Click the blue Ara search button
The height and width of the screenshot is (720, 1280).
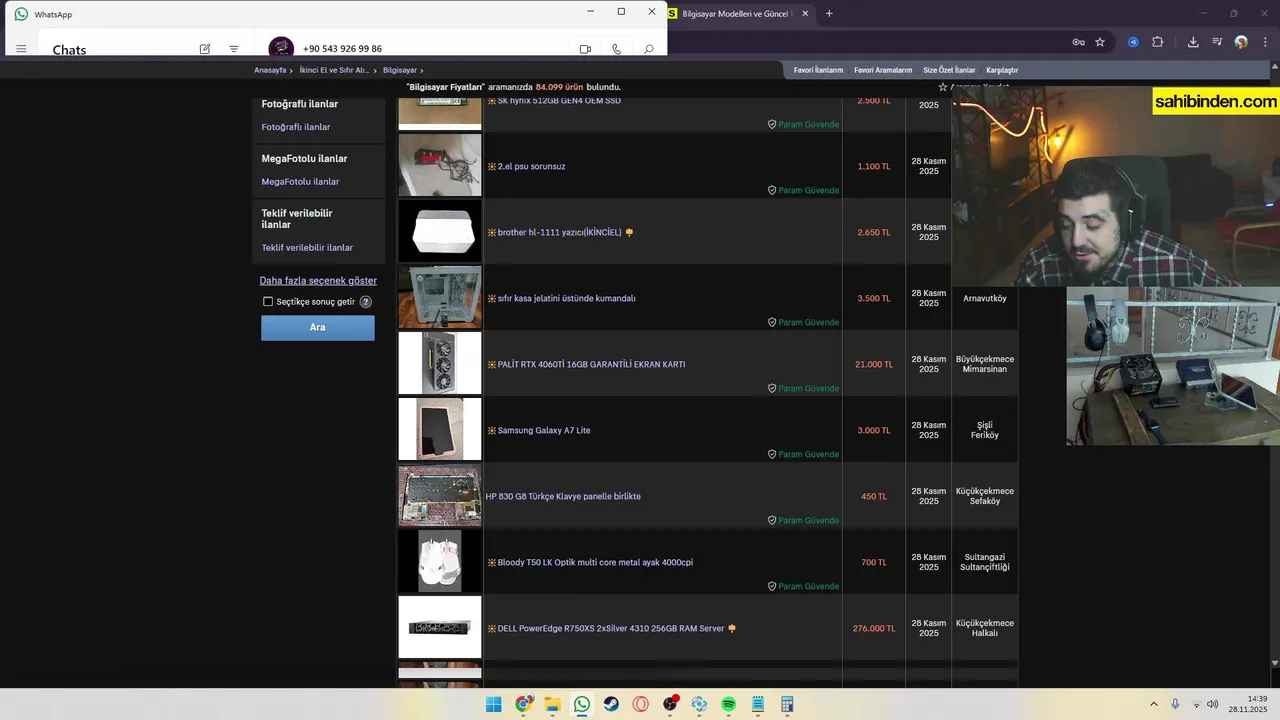pyautogui.click(x=318, y=328)
